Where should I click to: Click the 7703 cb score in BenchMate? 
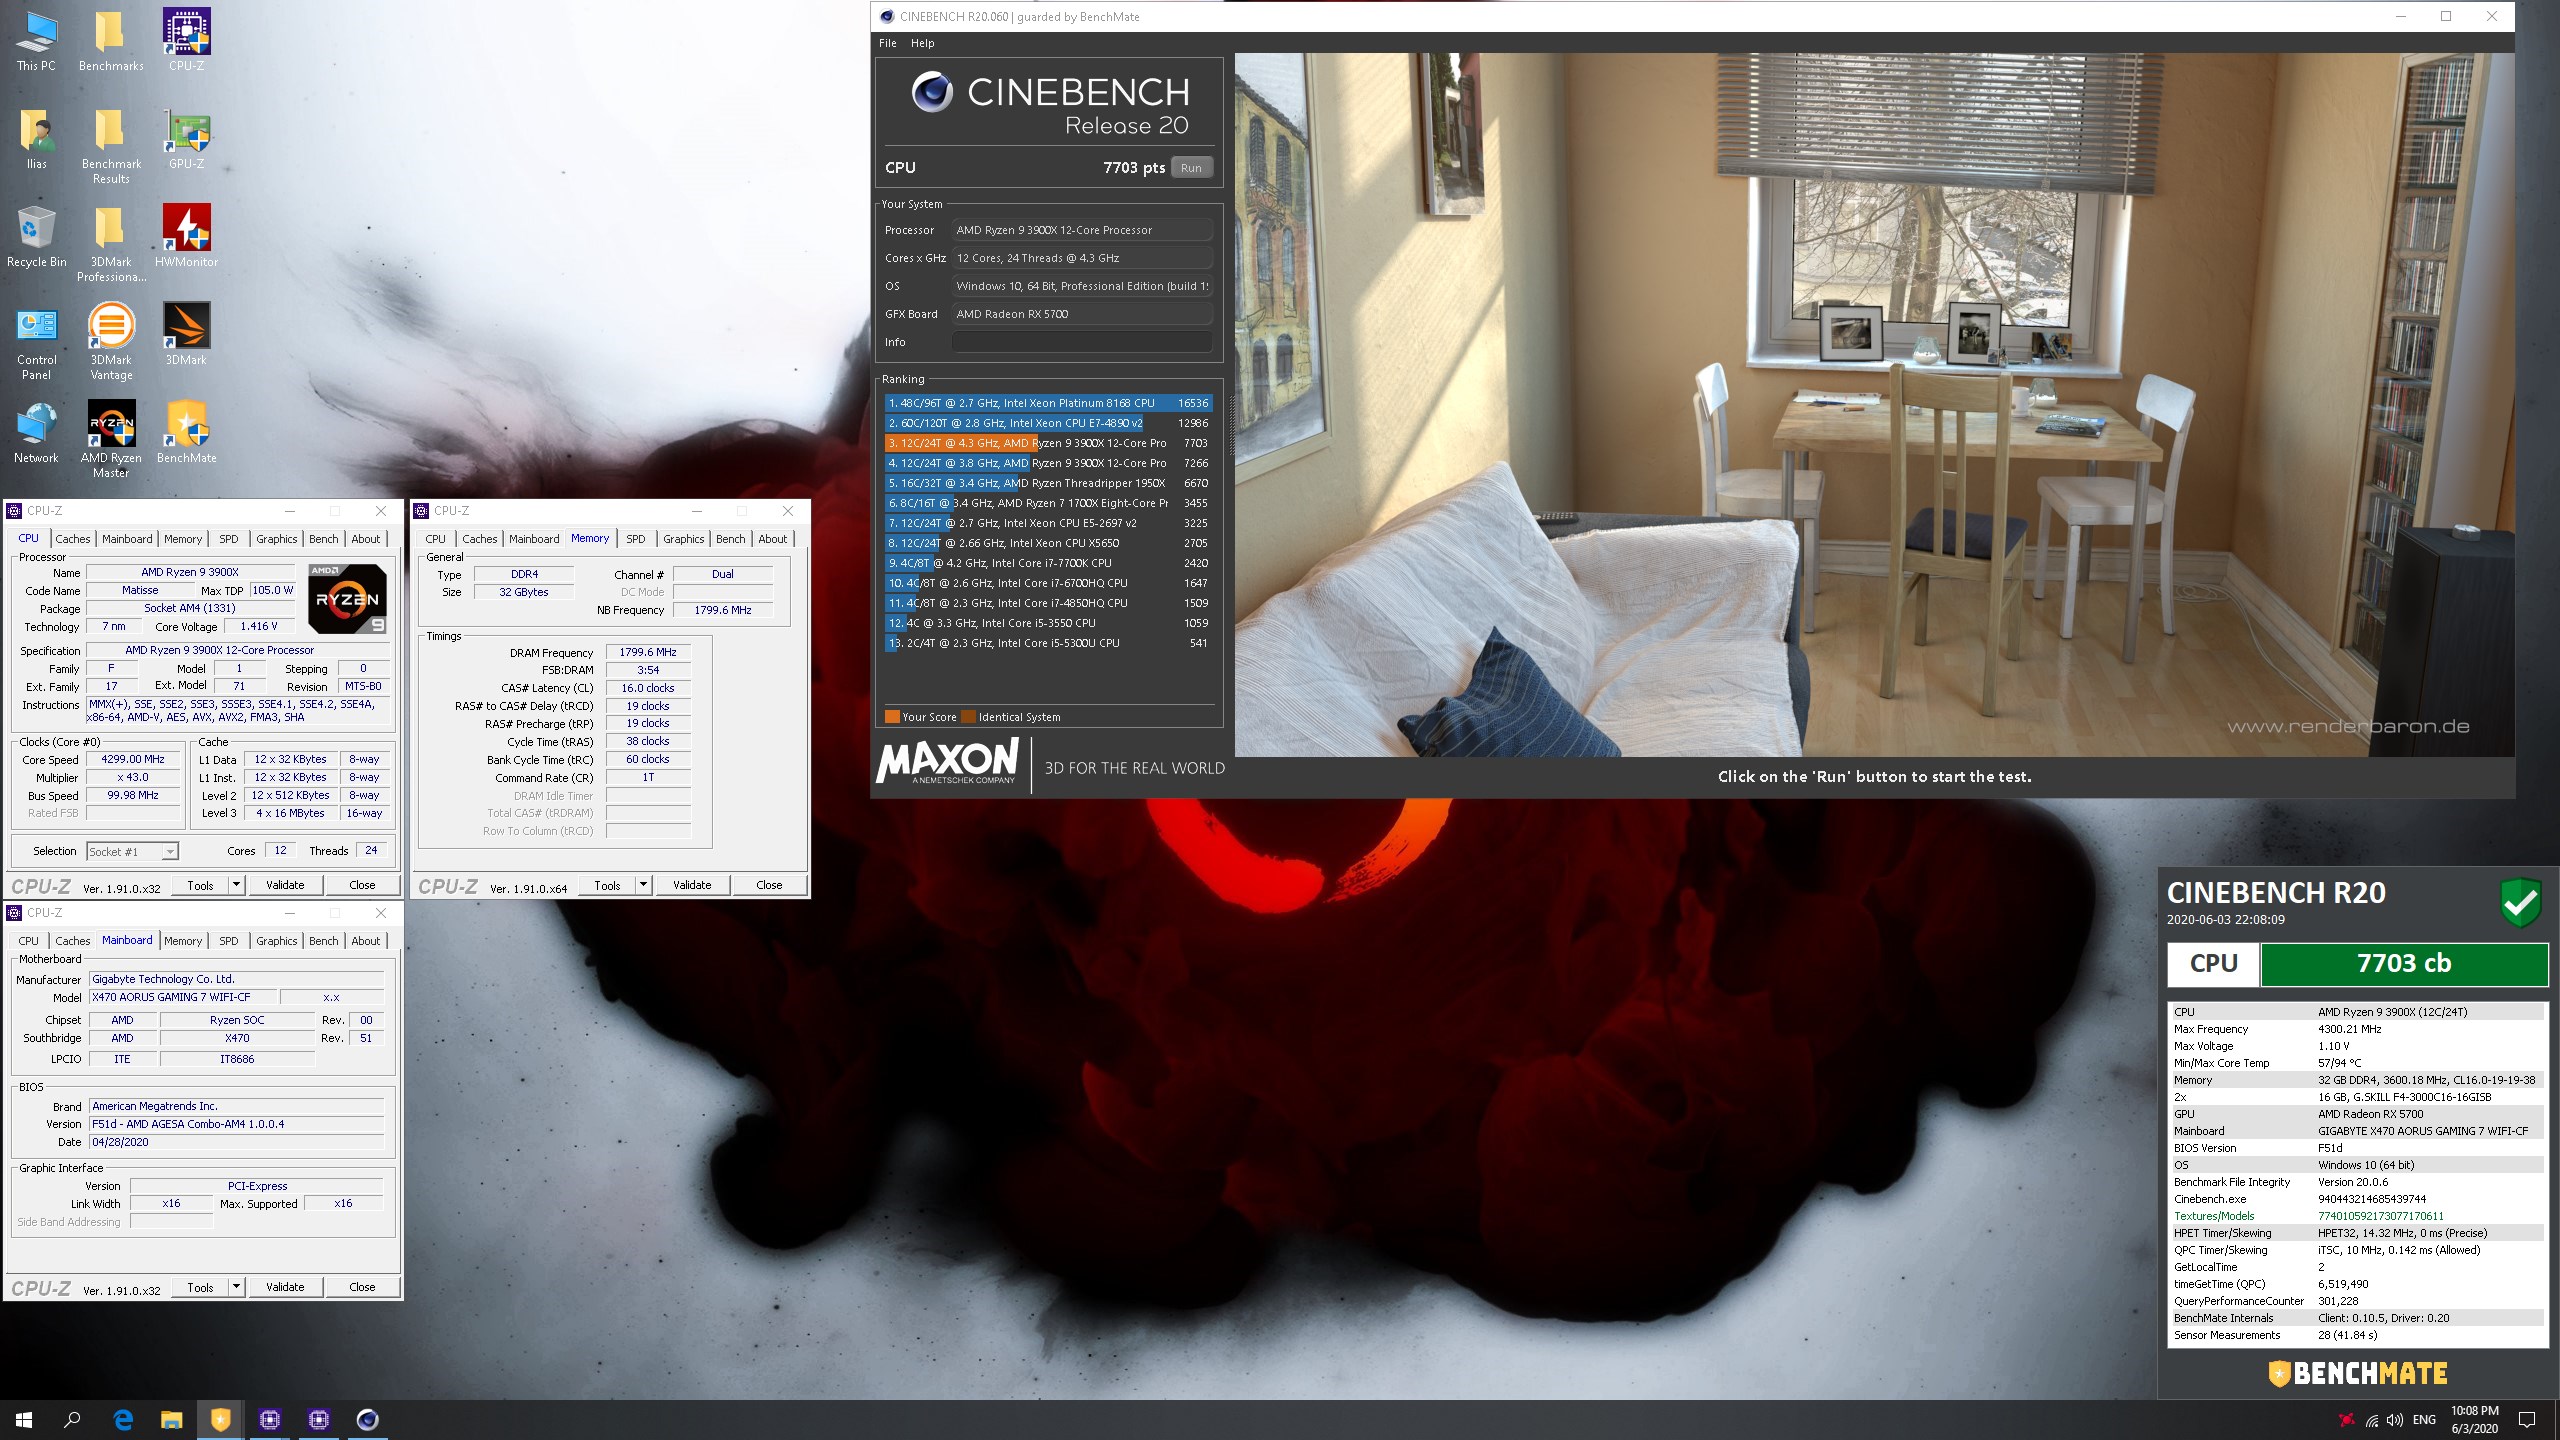point(2404,963)
